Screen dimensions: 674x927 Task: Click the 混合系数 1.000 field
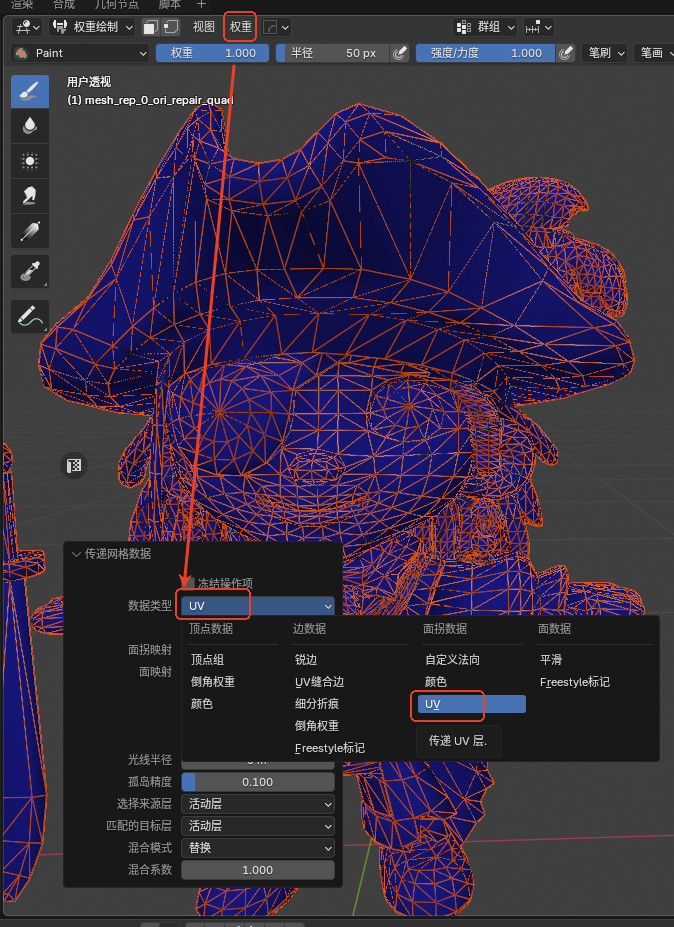(x=258, y=870)
